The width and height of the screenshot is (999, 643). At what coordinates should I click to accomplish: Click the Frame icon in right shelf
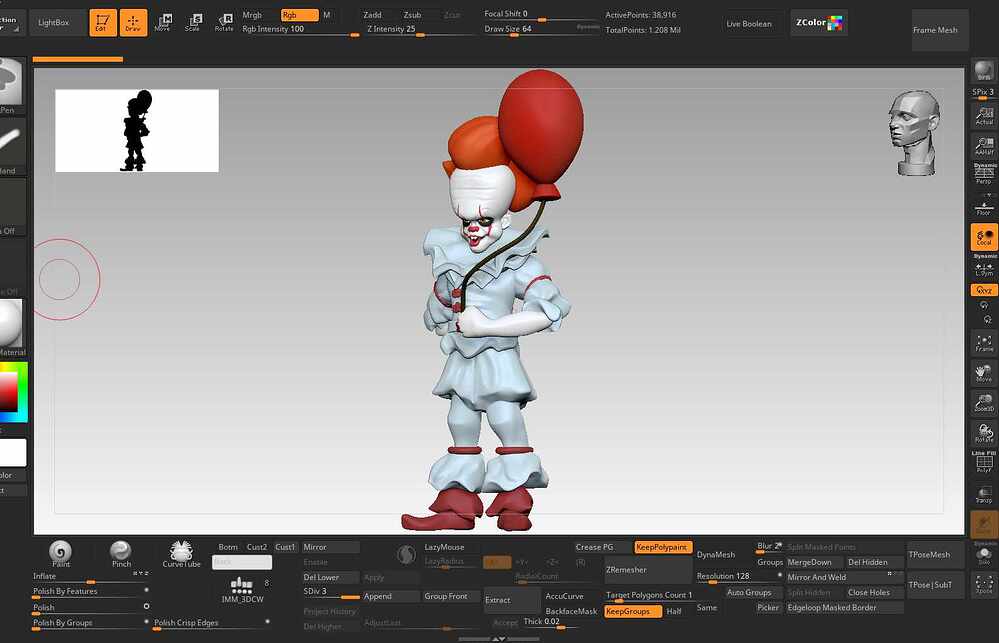[x=984, y=343]
